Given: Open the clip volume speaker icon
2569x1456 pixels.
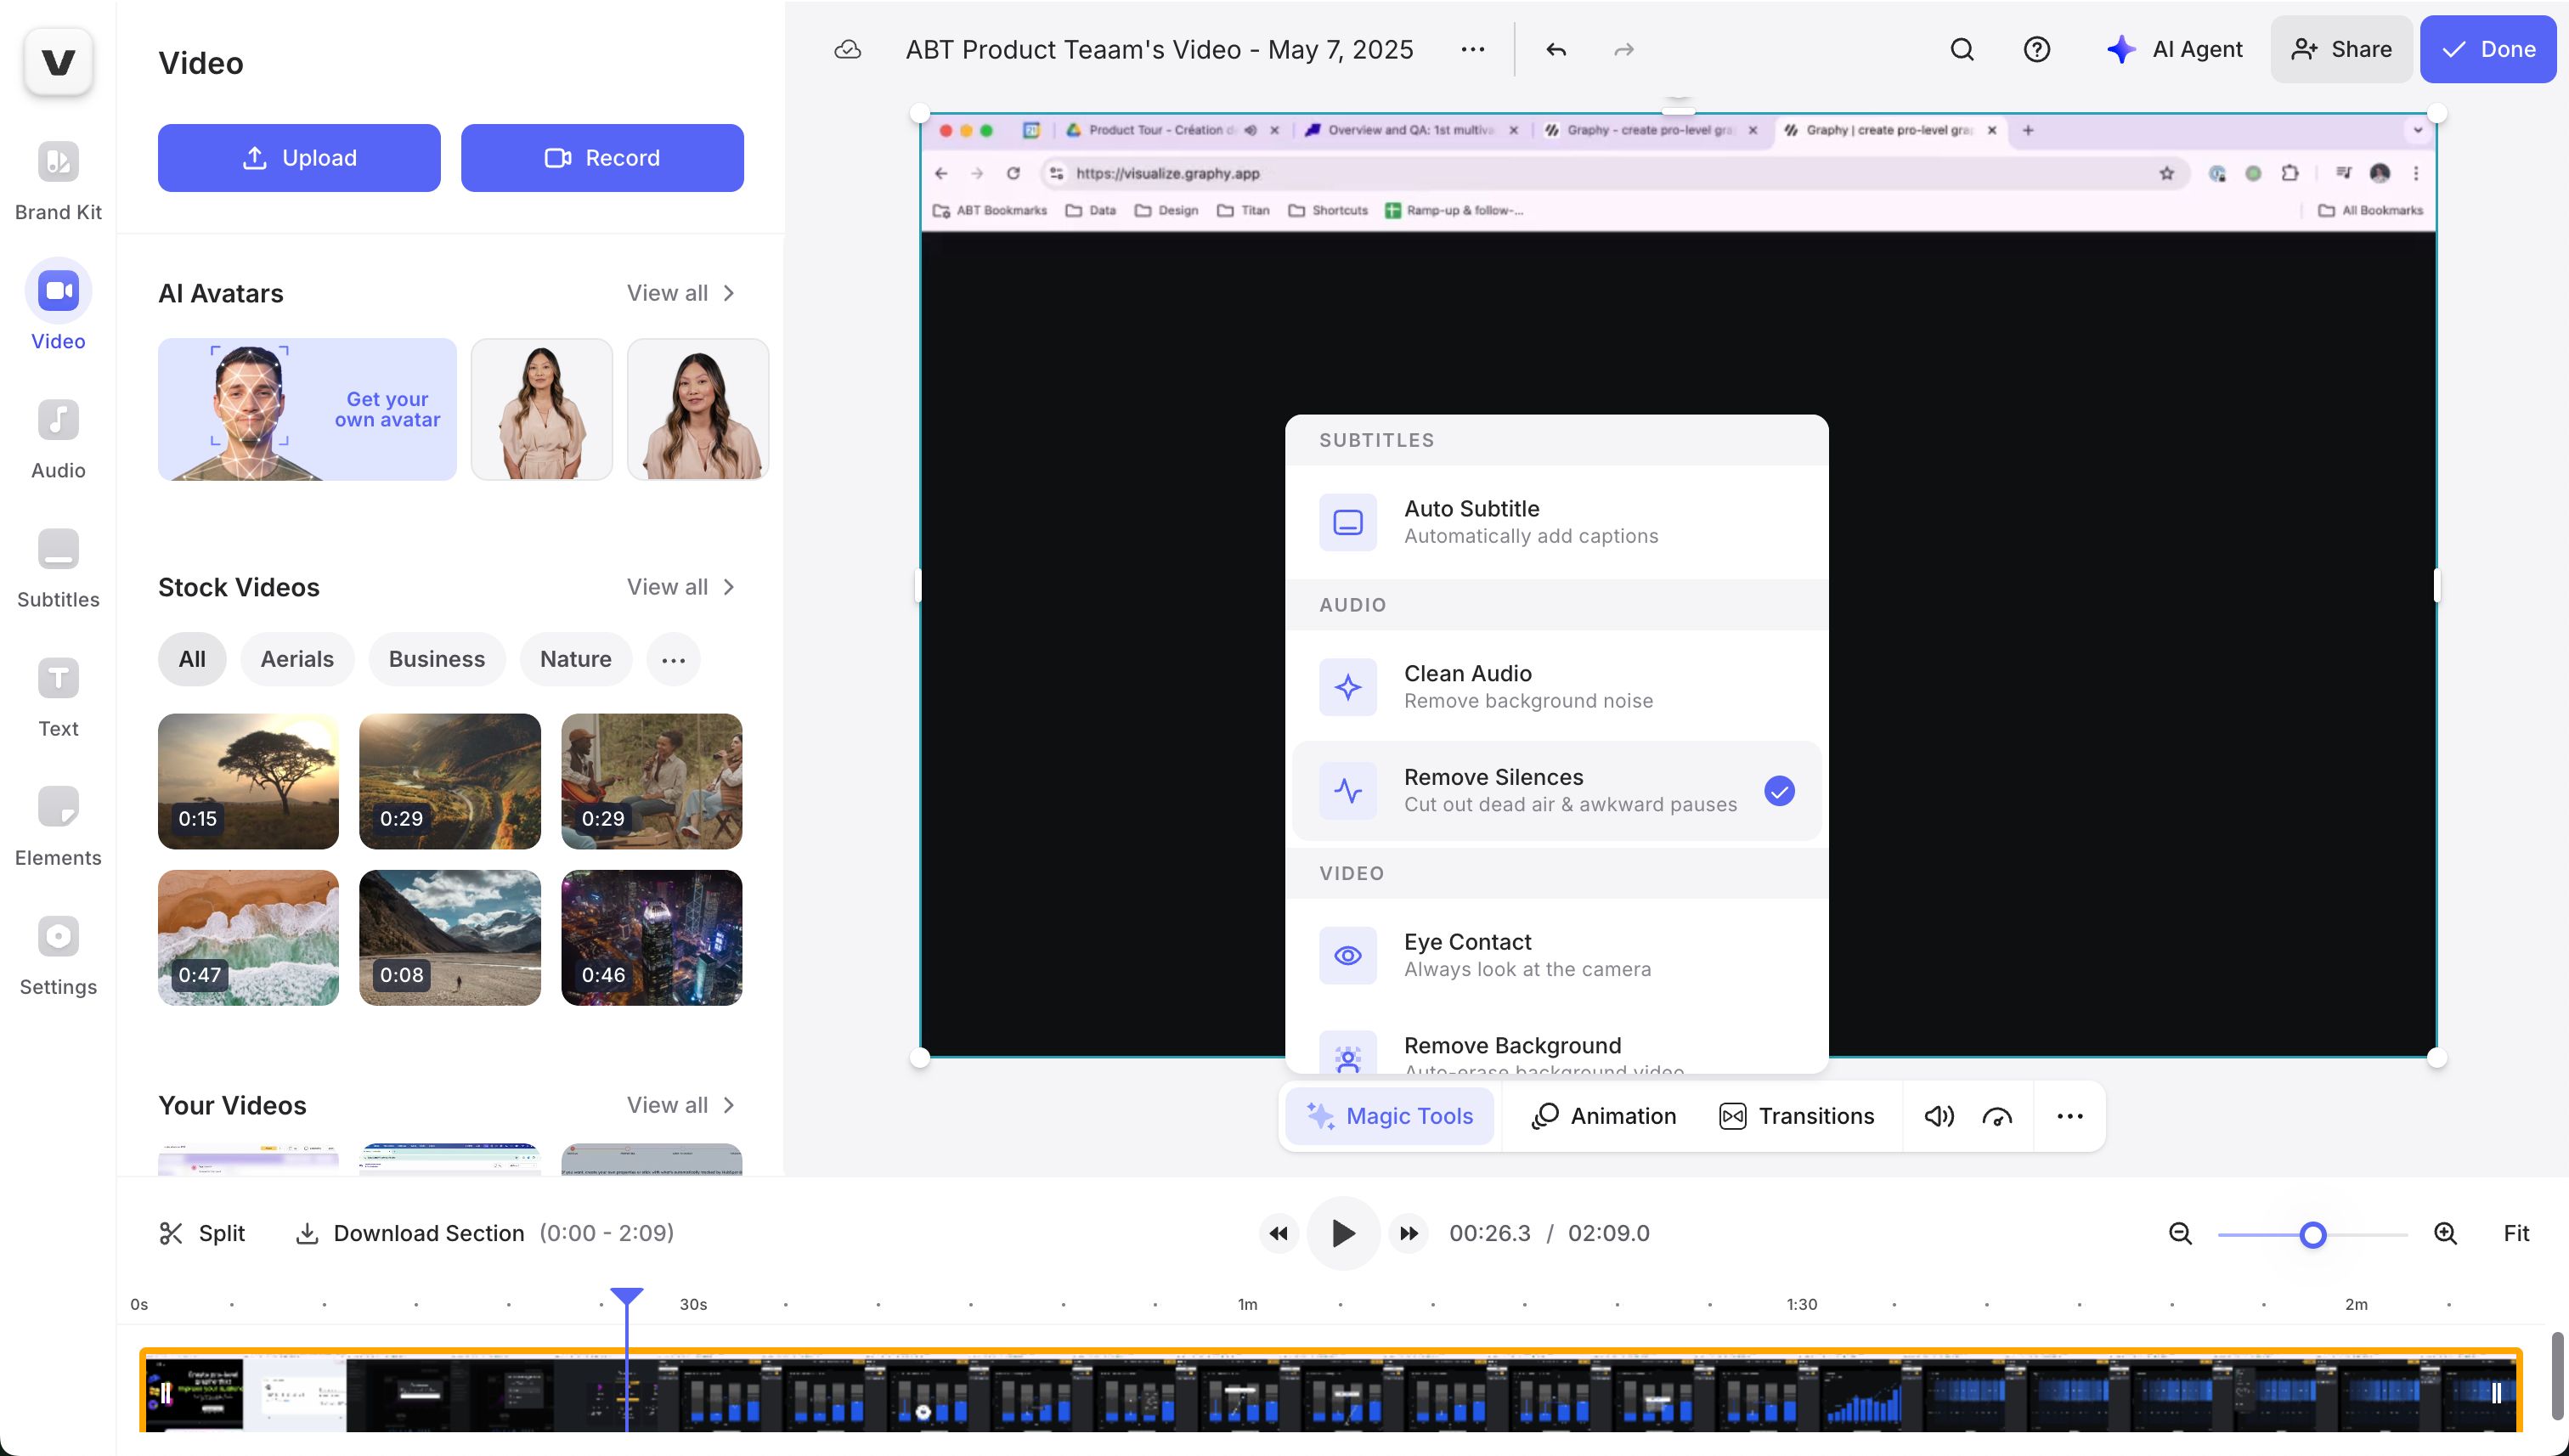Looking at the screenshot, I should [x=1939, y=1116].
